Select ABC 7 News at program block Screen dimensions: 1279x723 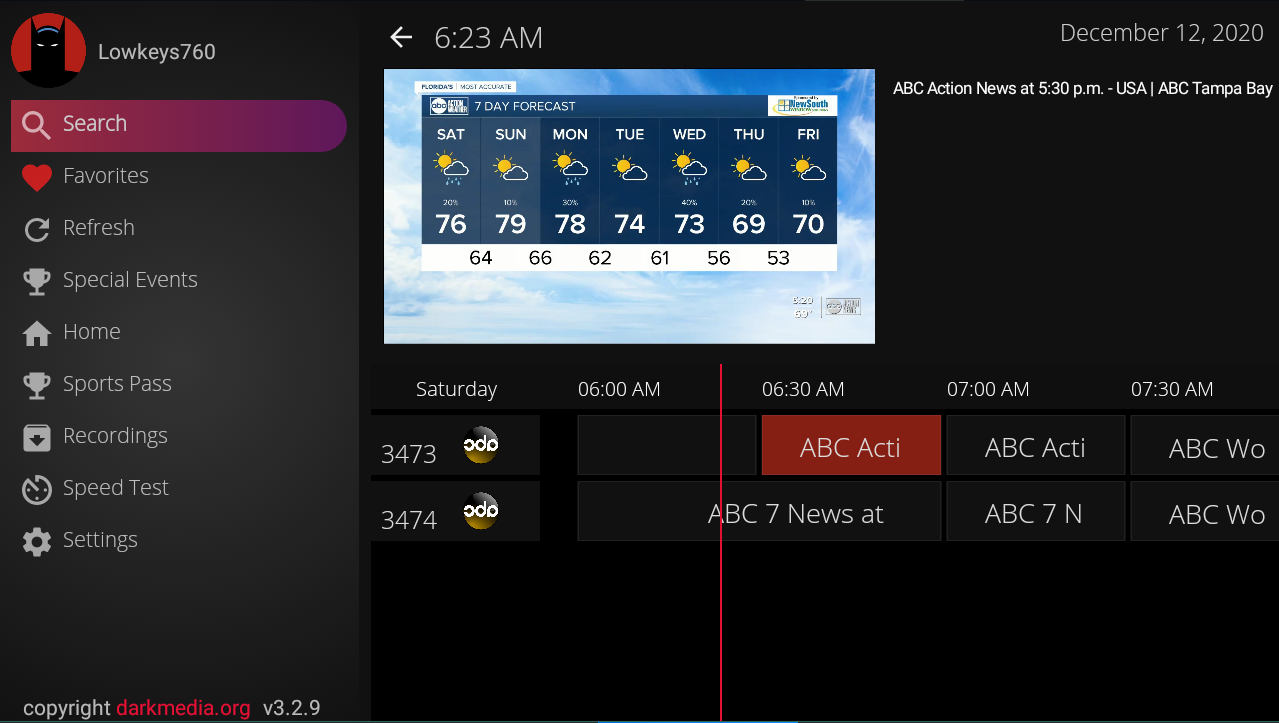pyautogui.click(x=760, y=512)
